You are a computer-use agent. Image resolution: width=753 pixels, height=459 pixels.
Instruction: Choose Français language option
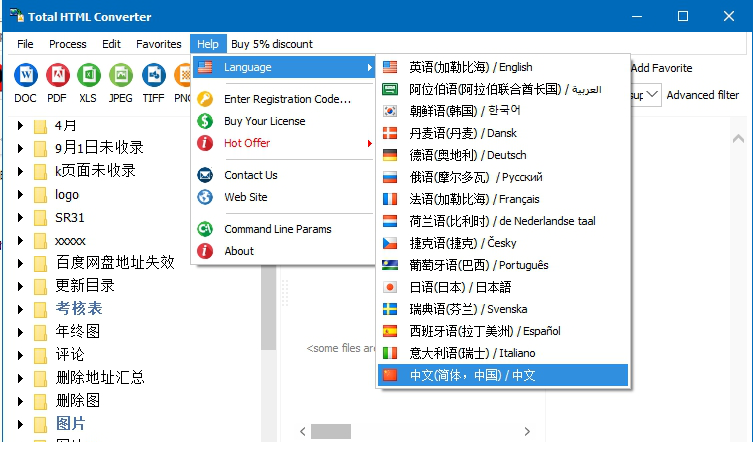tap(503, 199)
